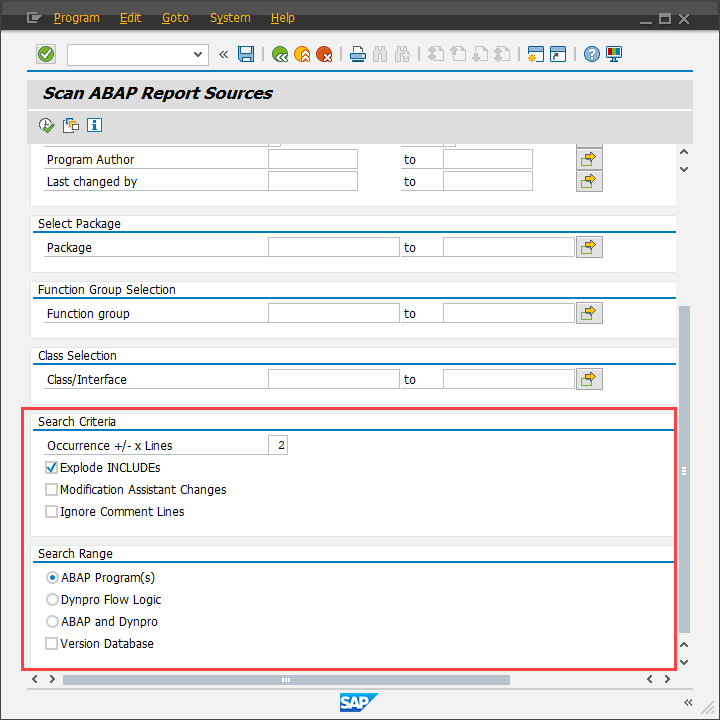Click the SAP window menu icon
This screenshot has width=720, height=720.
(x=34, y=18)
